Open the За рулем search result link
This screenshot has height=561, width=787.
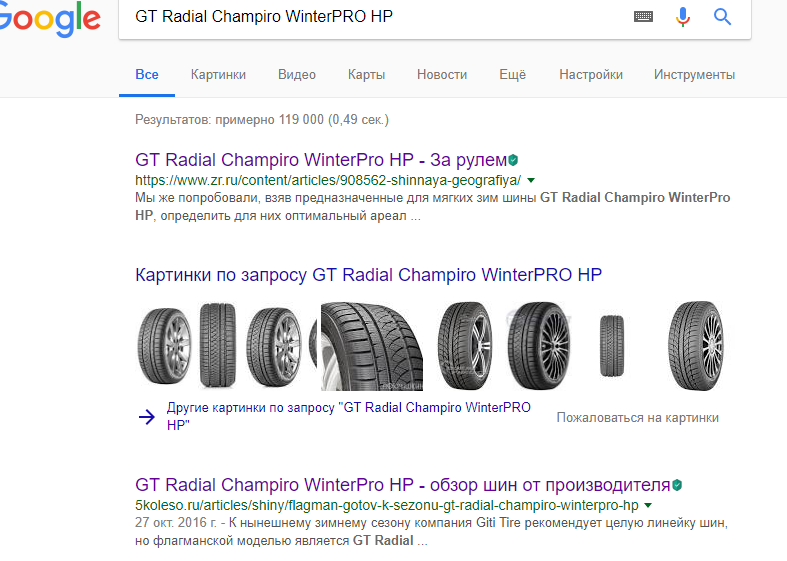[x=320, y=160]
